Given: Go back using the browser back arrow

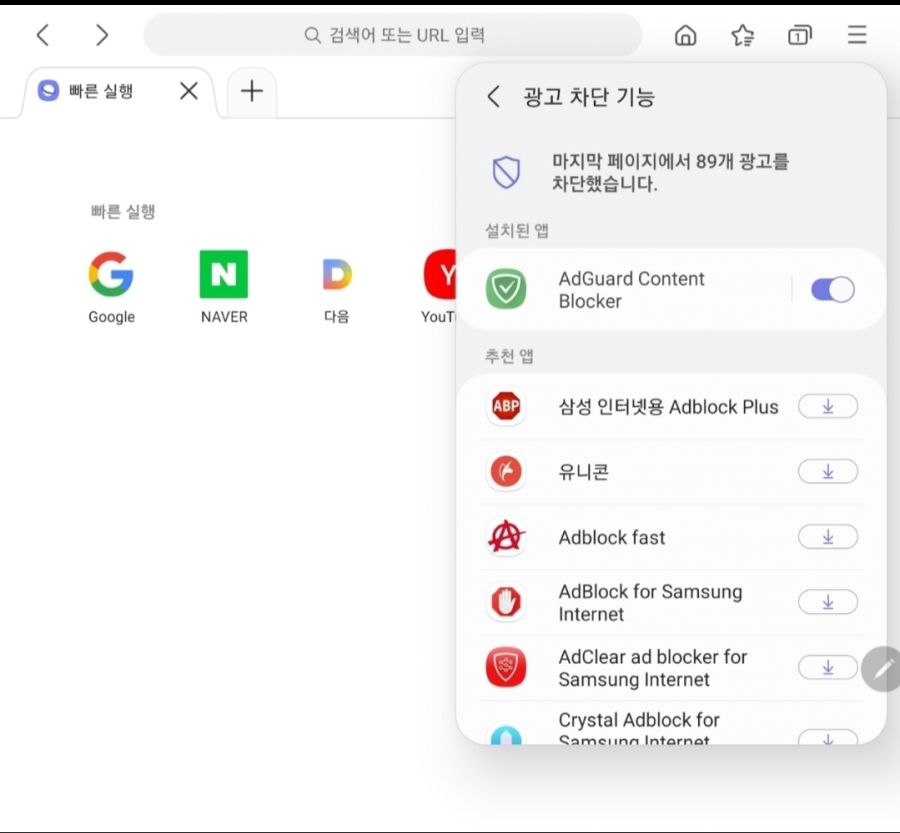Looking at the screenshot, I should click(x=42, y=35).
